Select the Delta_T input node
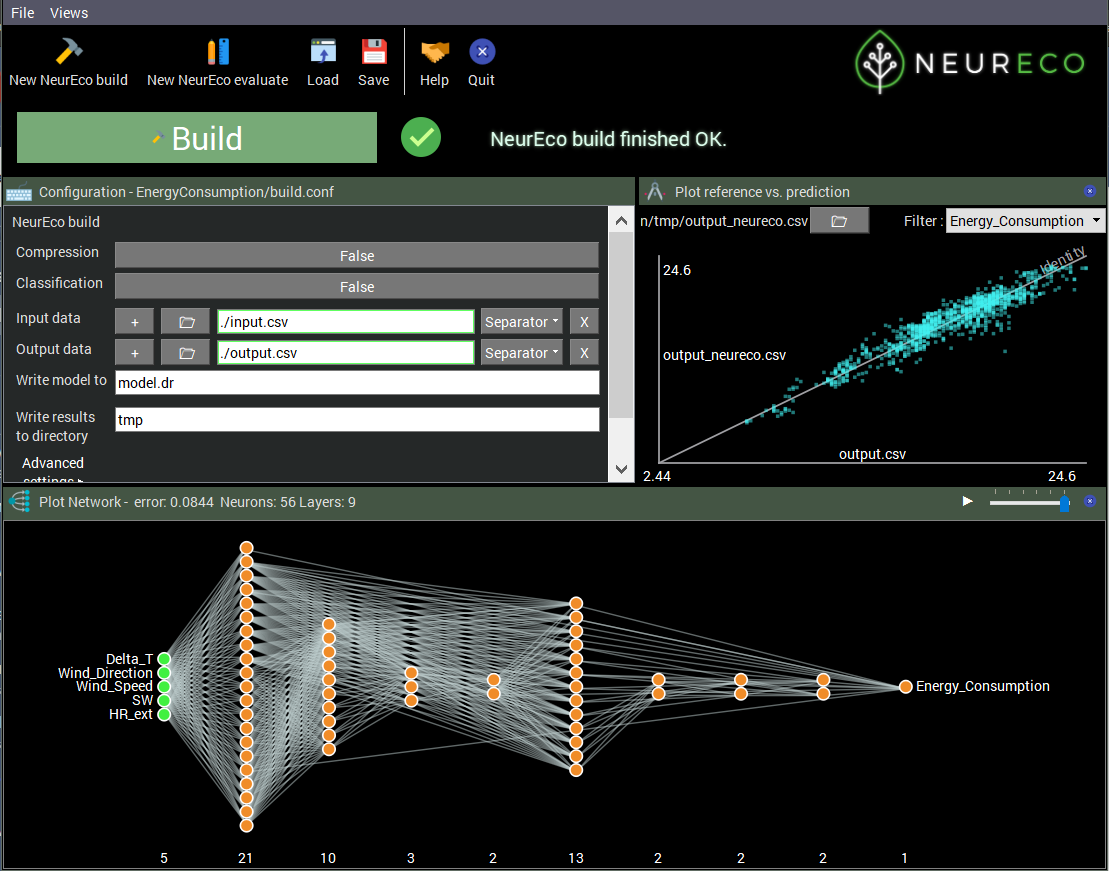The image size is (1109, 871). (x=164, y=659)
